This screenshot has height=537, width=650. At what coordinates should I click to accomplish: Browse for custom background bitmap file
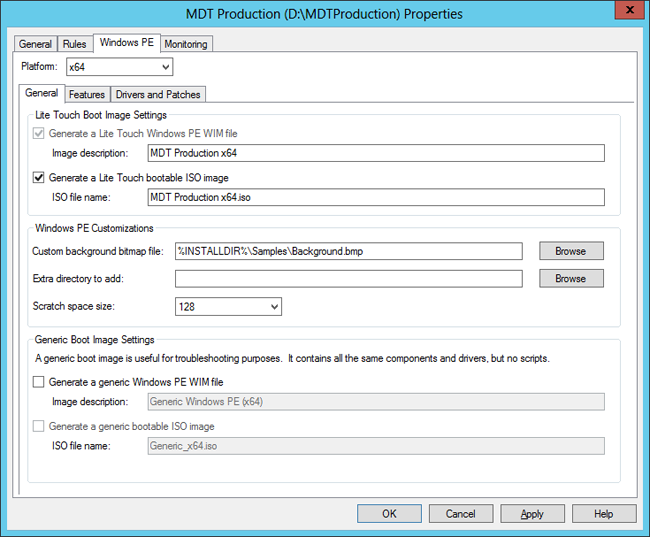(571, 251)
